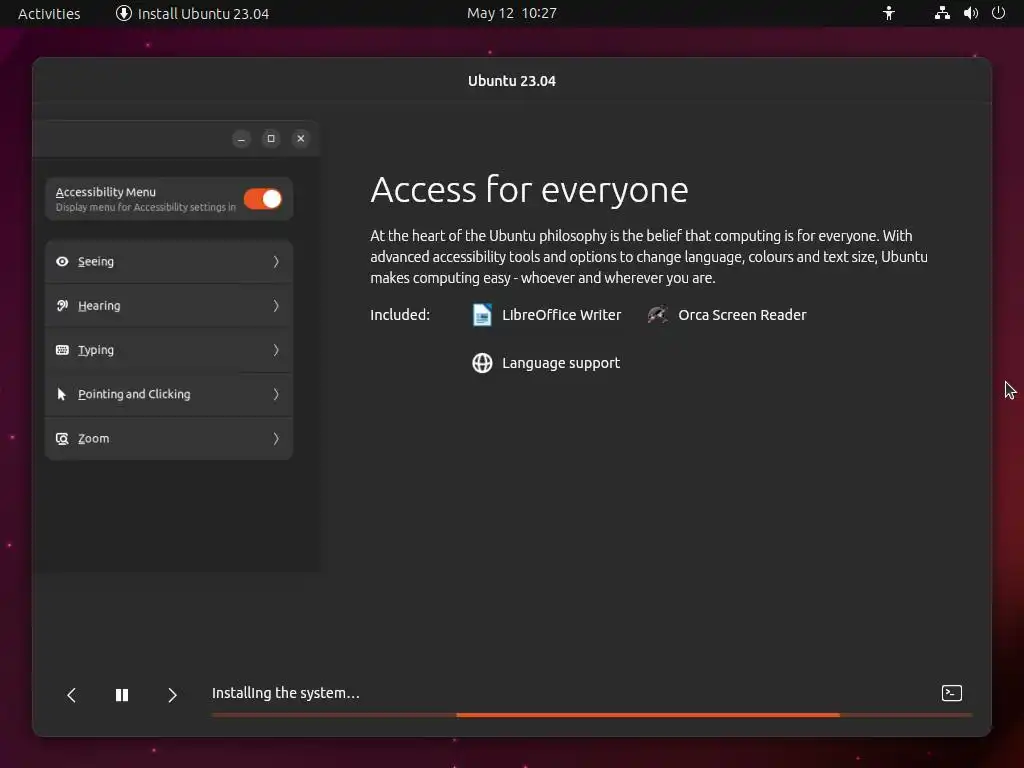Expand the chevron on the Zoom row

click(x=276, y=439)
